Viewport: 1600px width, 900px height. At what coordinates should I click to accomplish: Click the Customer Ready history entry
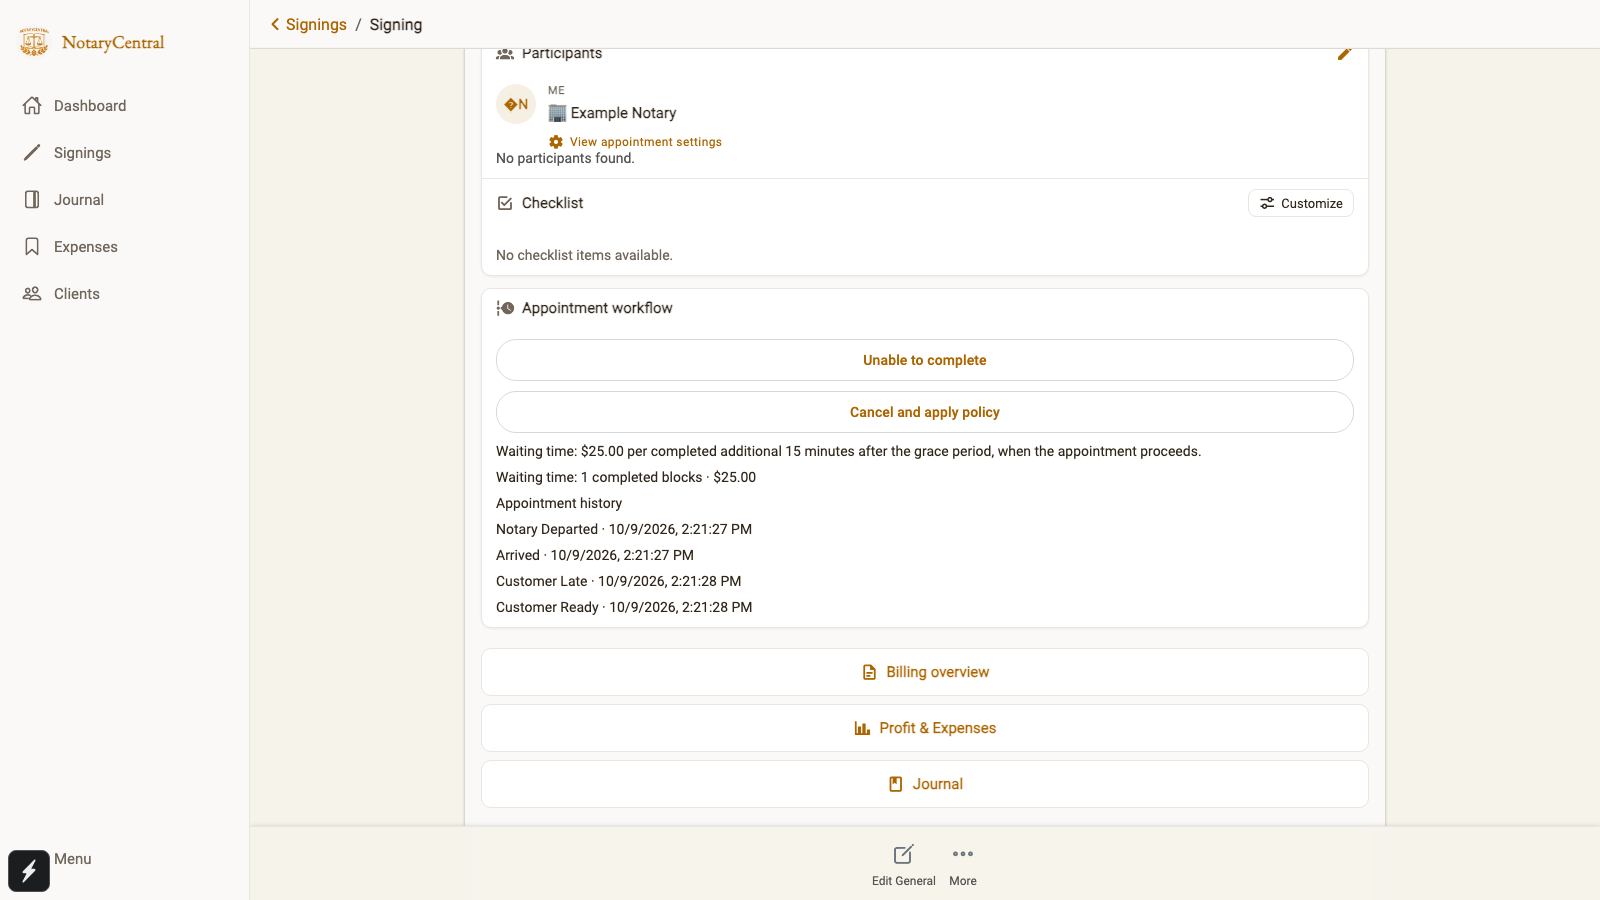pos(624,607)
